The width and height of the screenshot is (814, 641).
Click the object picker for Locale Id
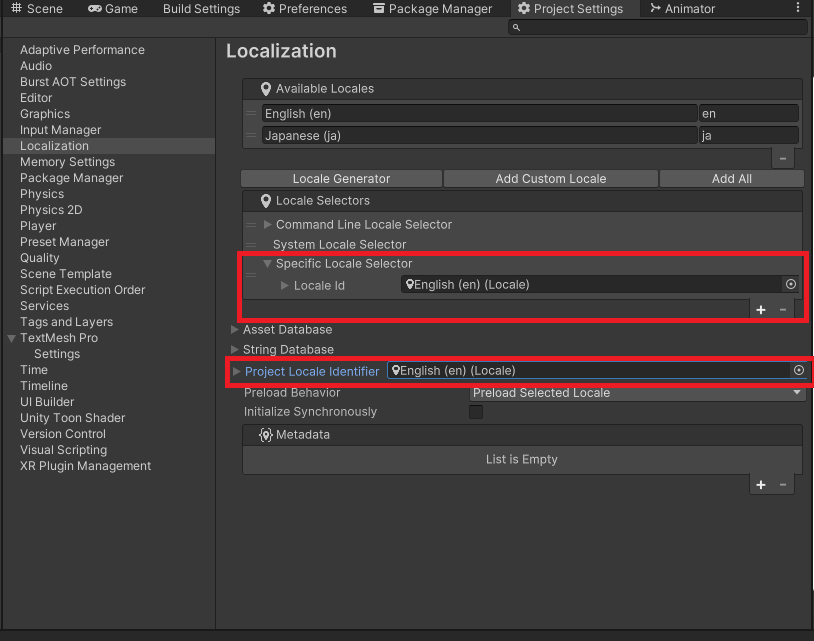pos(791,284)
